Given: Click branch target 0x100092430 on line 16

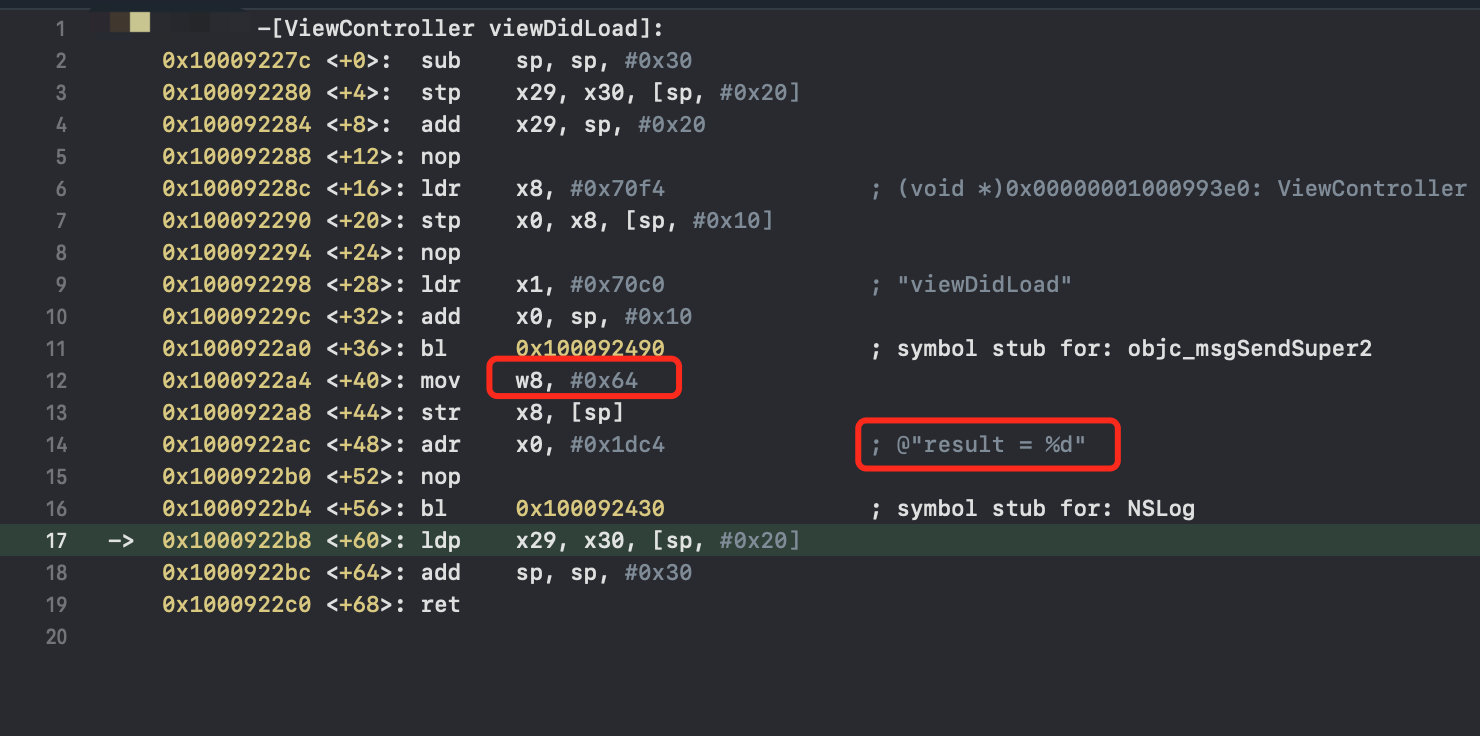Looking at the screenshot, I should (x=590, y=509).
